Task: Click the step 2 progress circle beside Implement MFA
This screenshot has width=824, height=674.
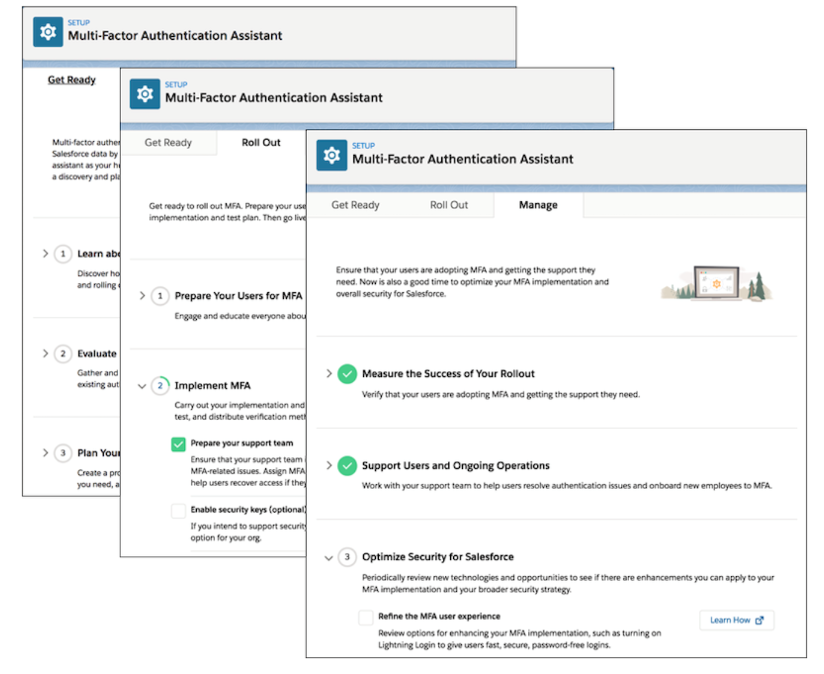Action: click(x=160, y=386)
